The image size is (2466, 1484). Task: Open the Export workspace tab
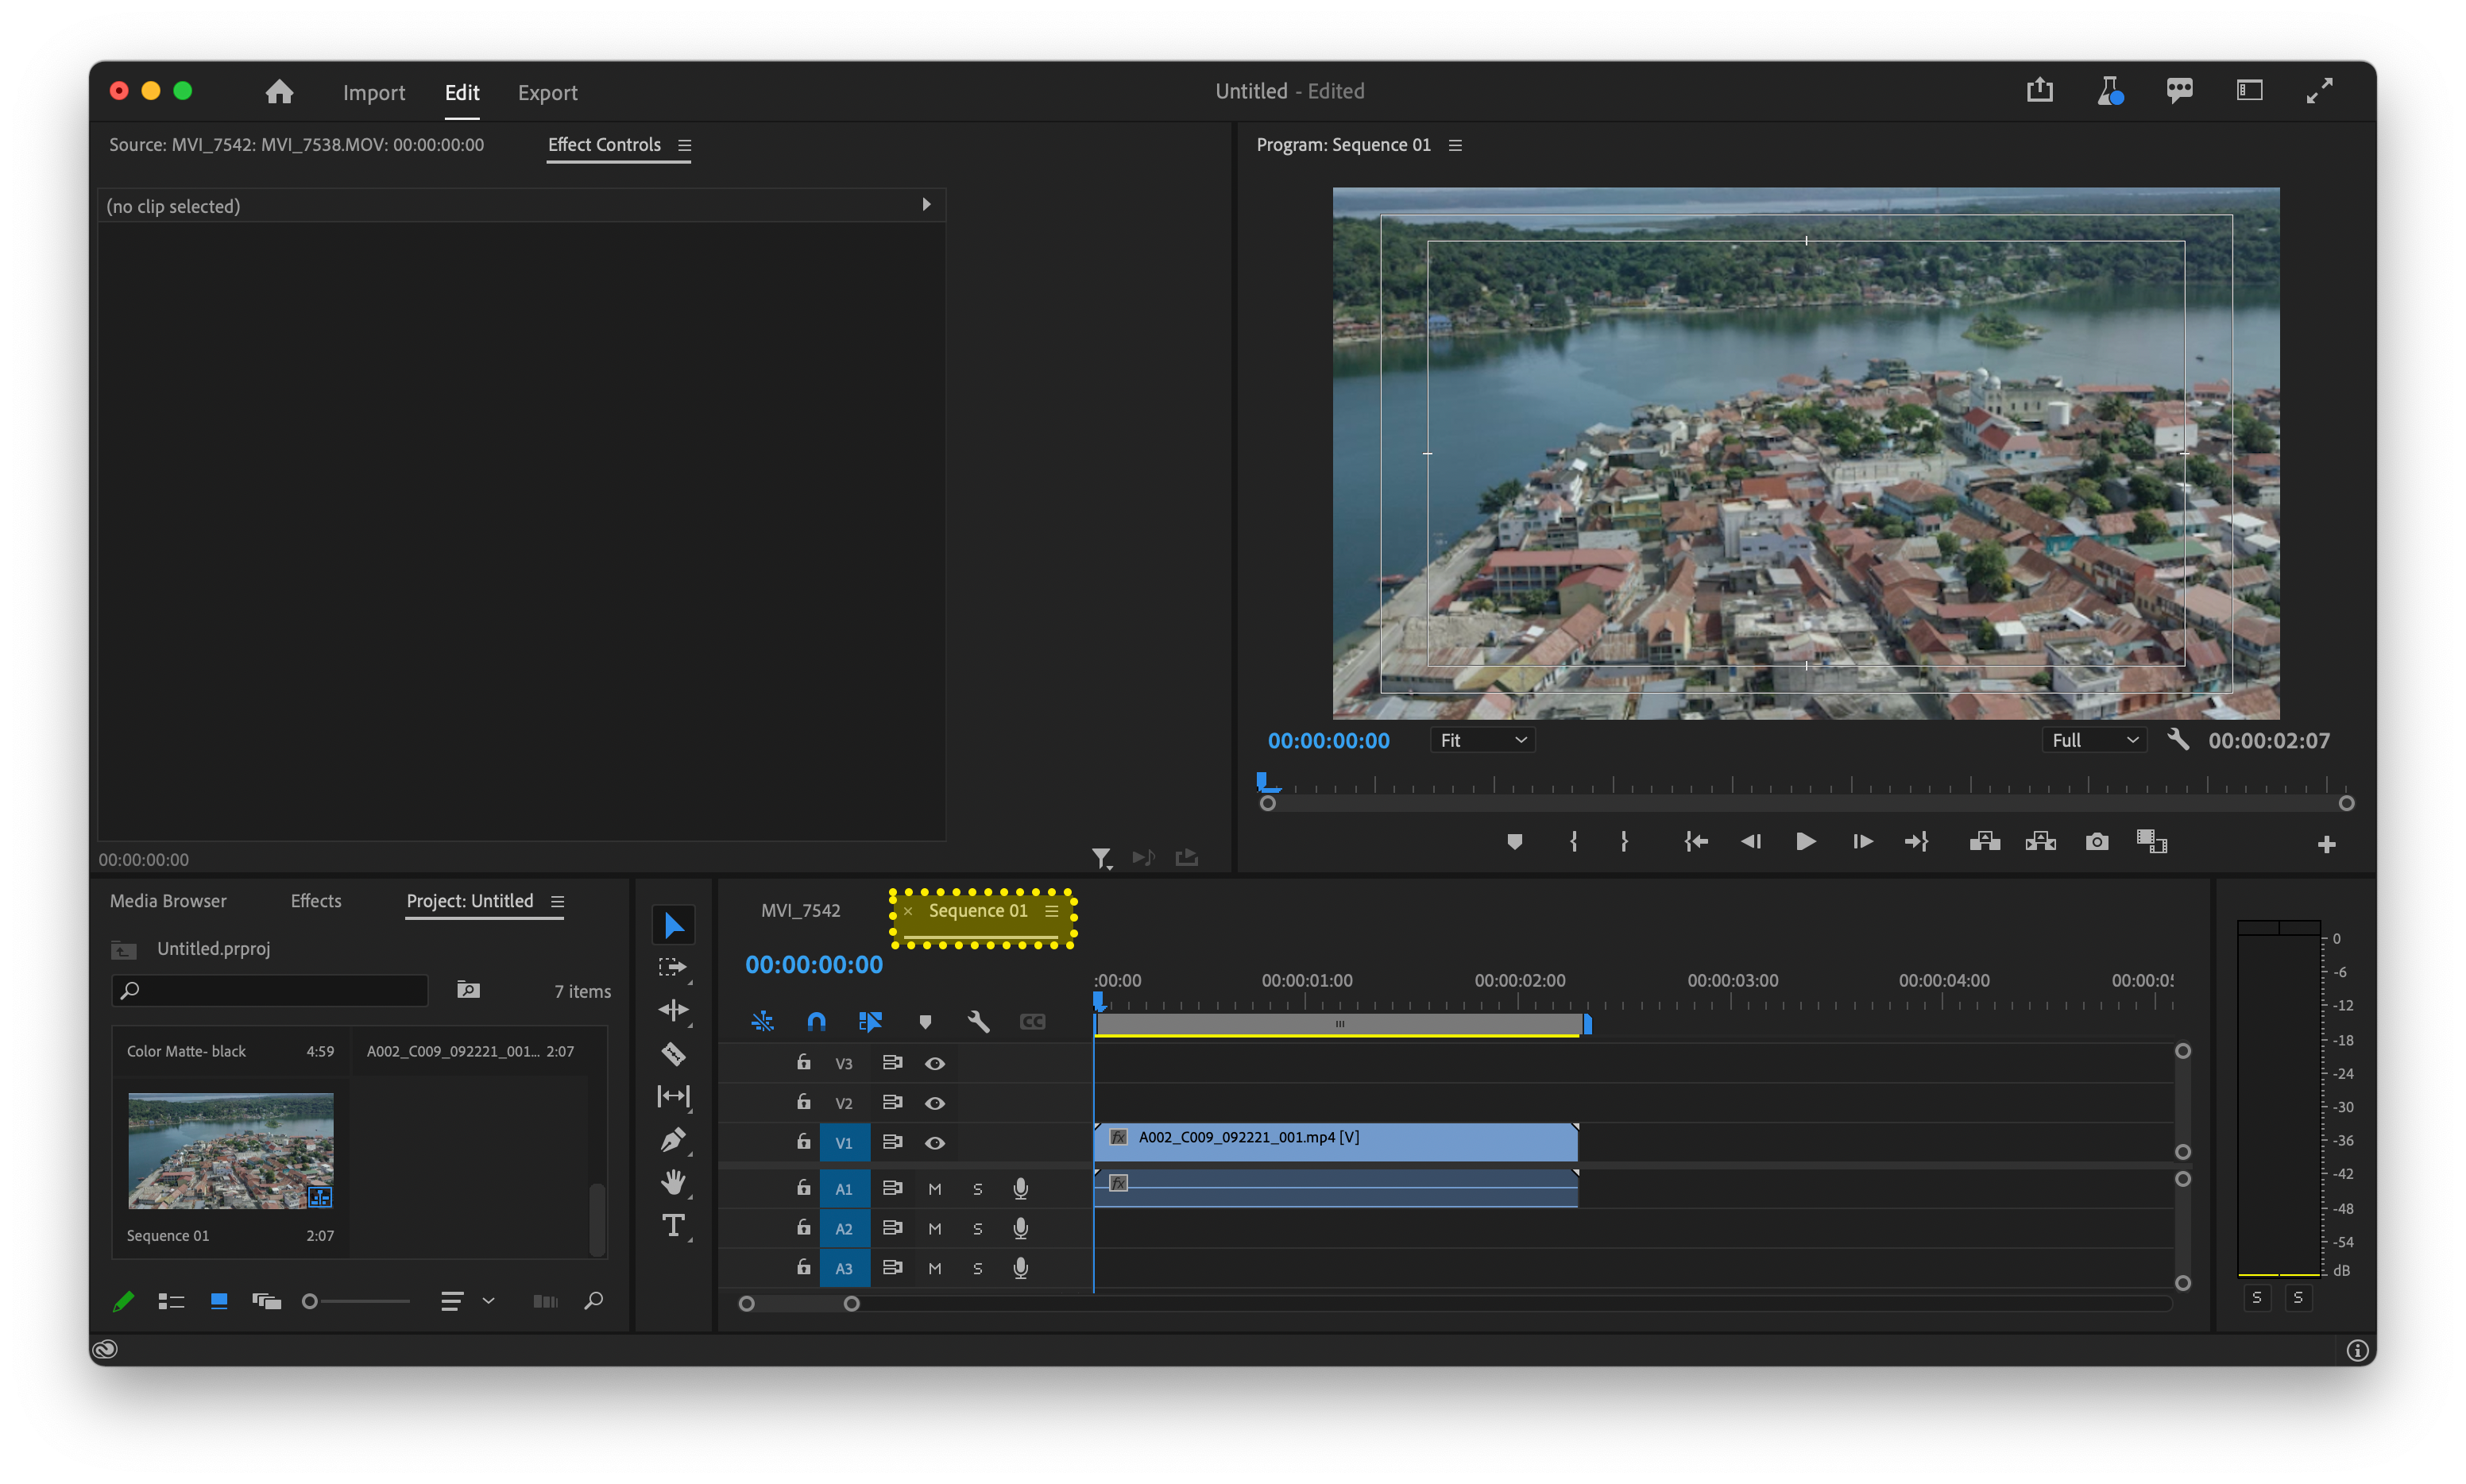[547, 93]
